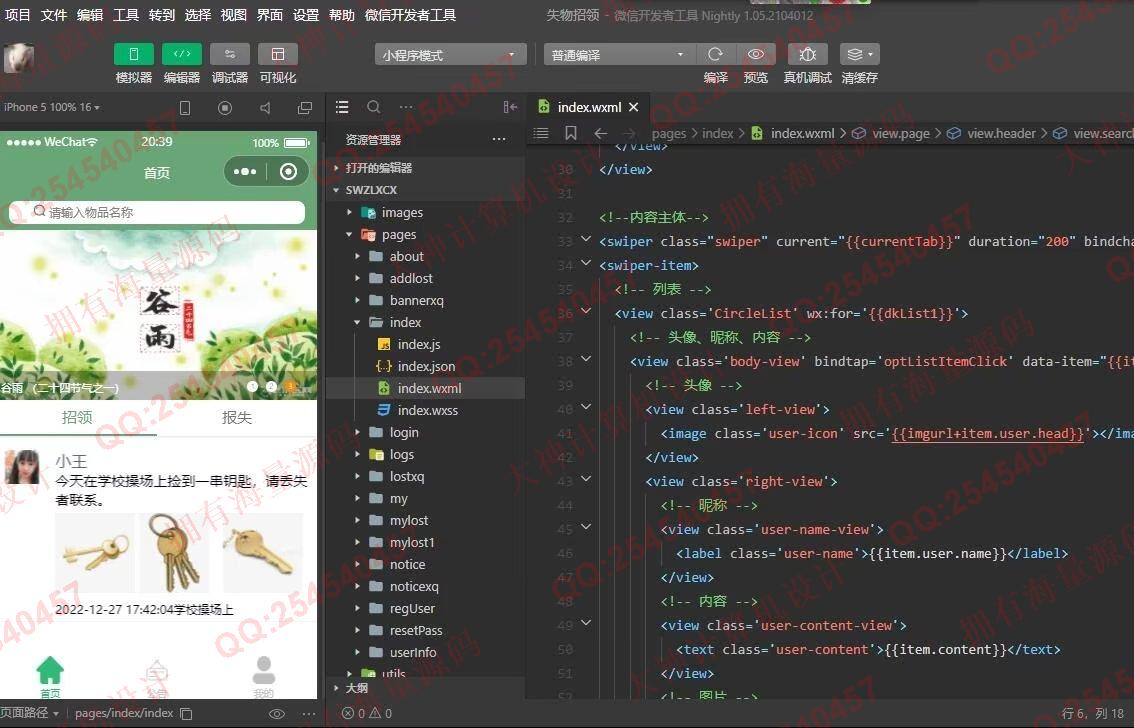Toggle the 可视化 visual panel button
Viewport: 1134px width, 728px height.
pos(278,54)
